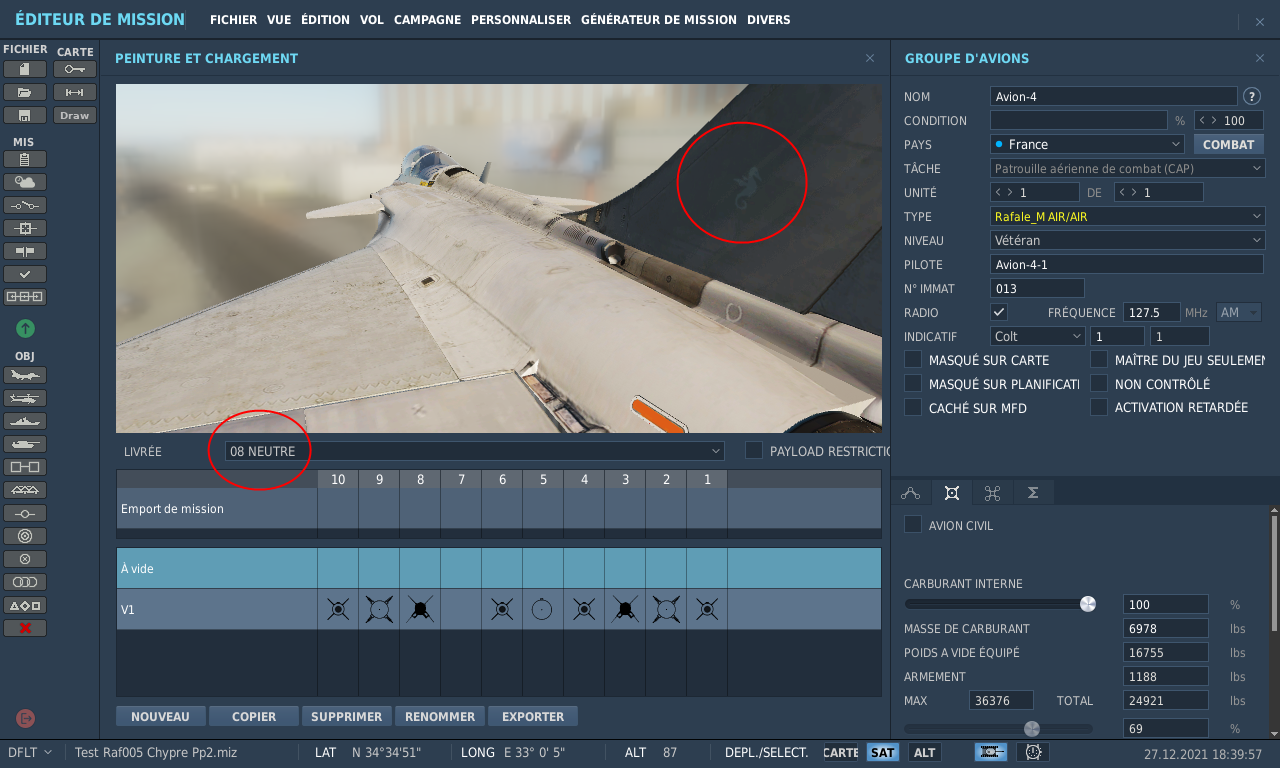Open the help question mark beside NOM
The image size is (1280, 768).
pyautogui.click(x=1251, y=97)
